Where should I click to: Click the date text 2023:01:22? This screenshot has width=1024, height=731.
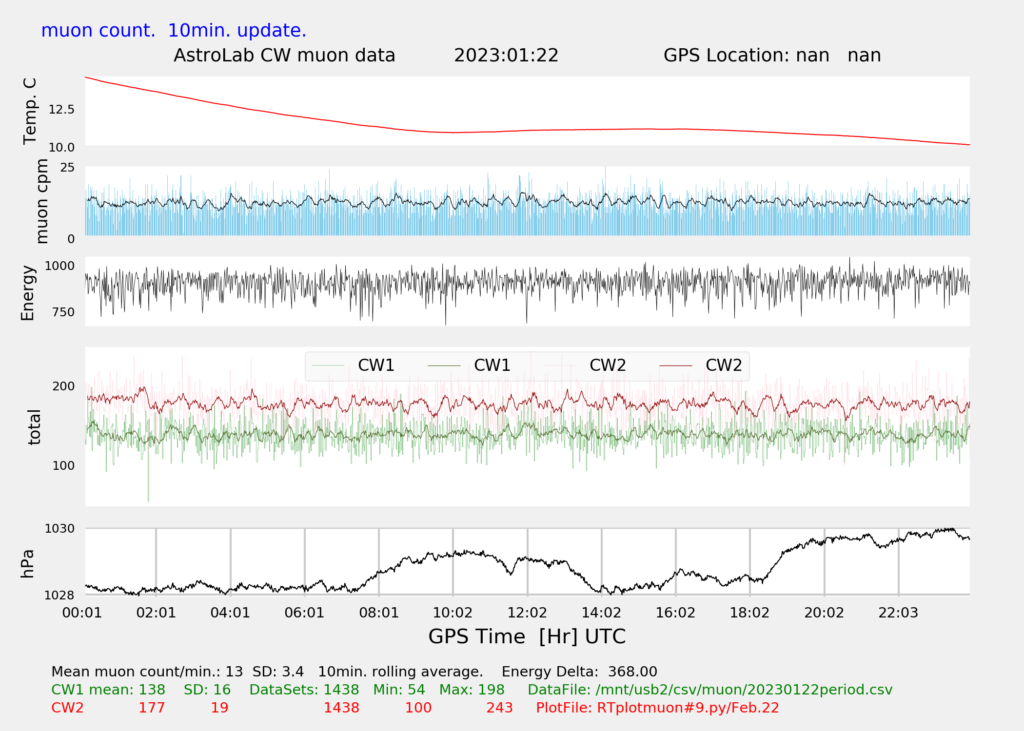tap(506, 56)
